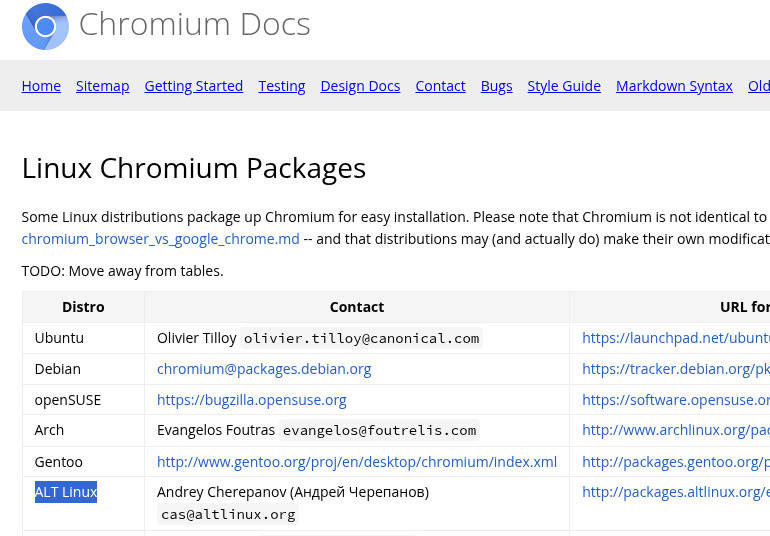Follow the launchpad.net Ubuntu URL link

675,338
